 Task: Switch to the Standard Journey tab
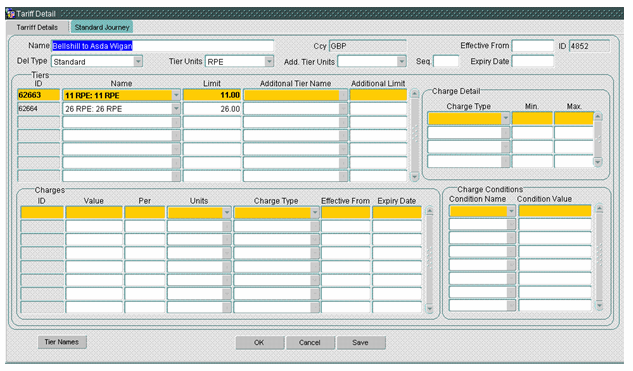tap(102, 27)
